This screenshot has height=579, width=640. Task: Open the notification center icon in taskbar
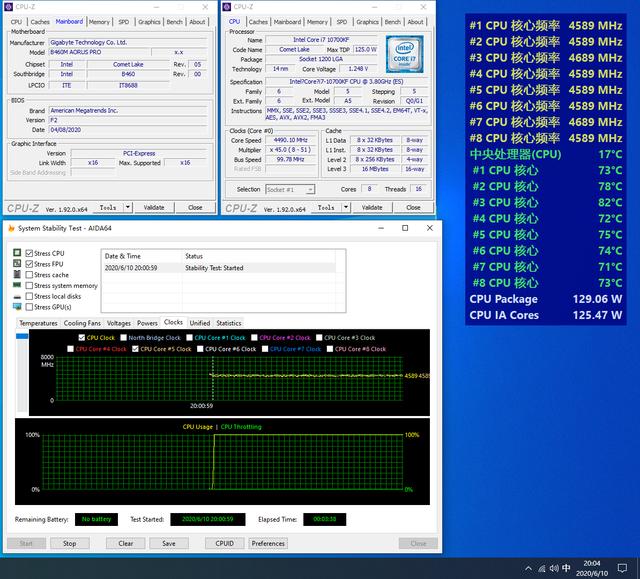click(x=622, y=568)
